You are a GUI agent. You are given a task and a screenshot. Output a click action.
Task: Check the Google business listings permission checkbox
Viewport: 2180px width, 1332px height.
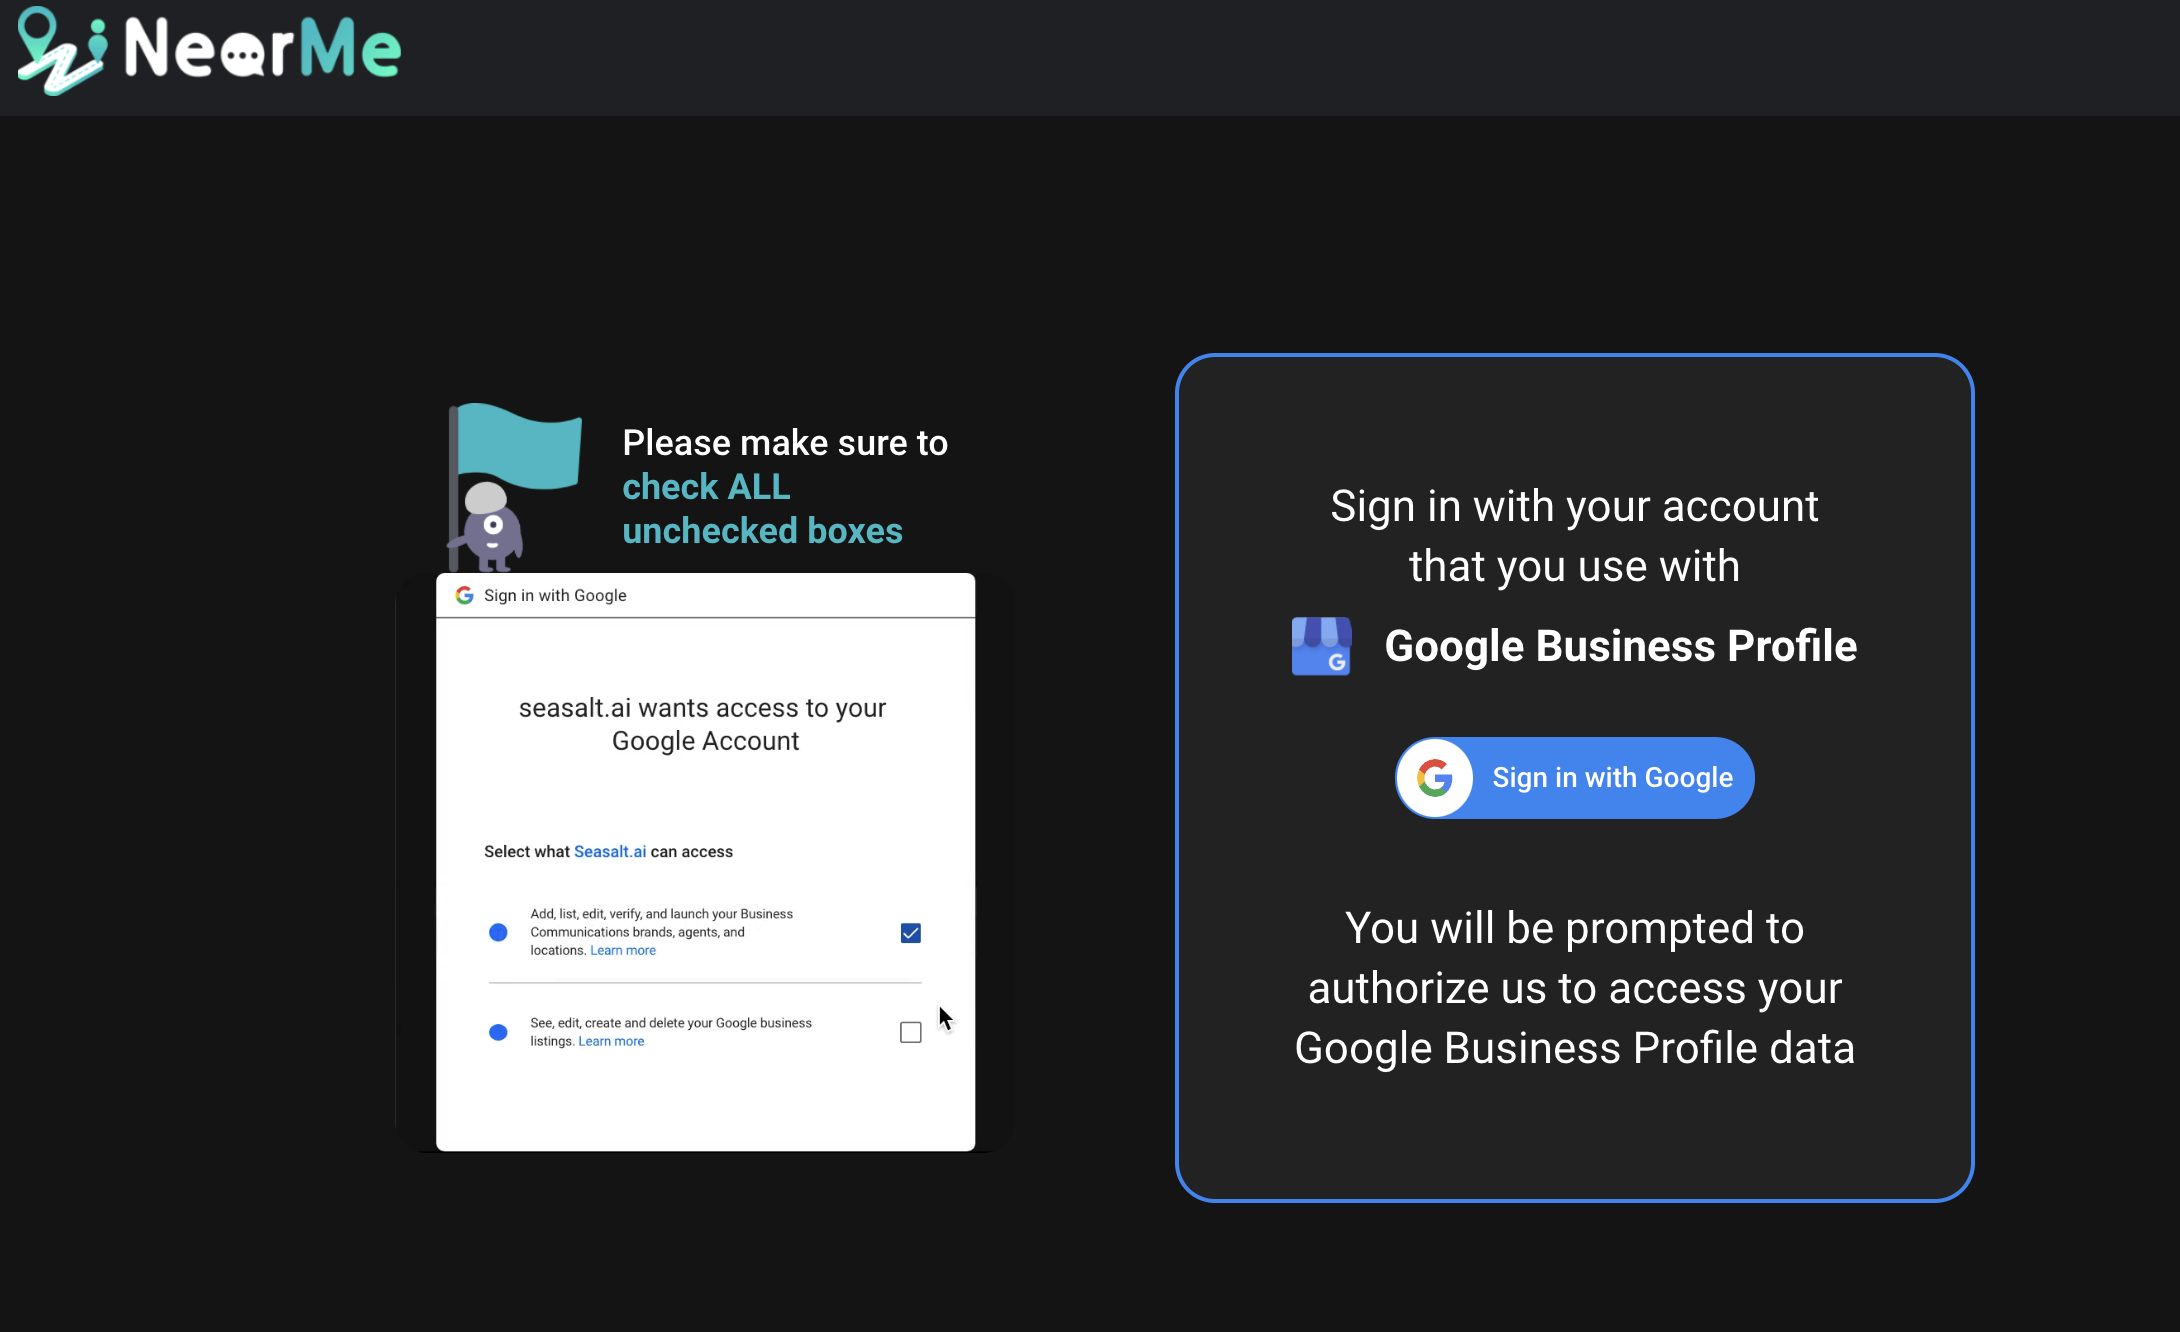pyautogui.click(x=909, y=1032)
